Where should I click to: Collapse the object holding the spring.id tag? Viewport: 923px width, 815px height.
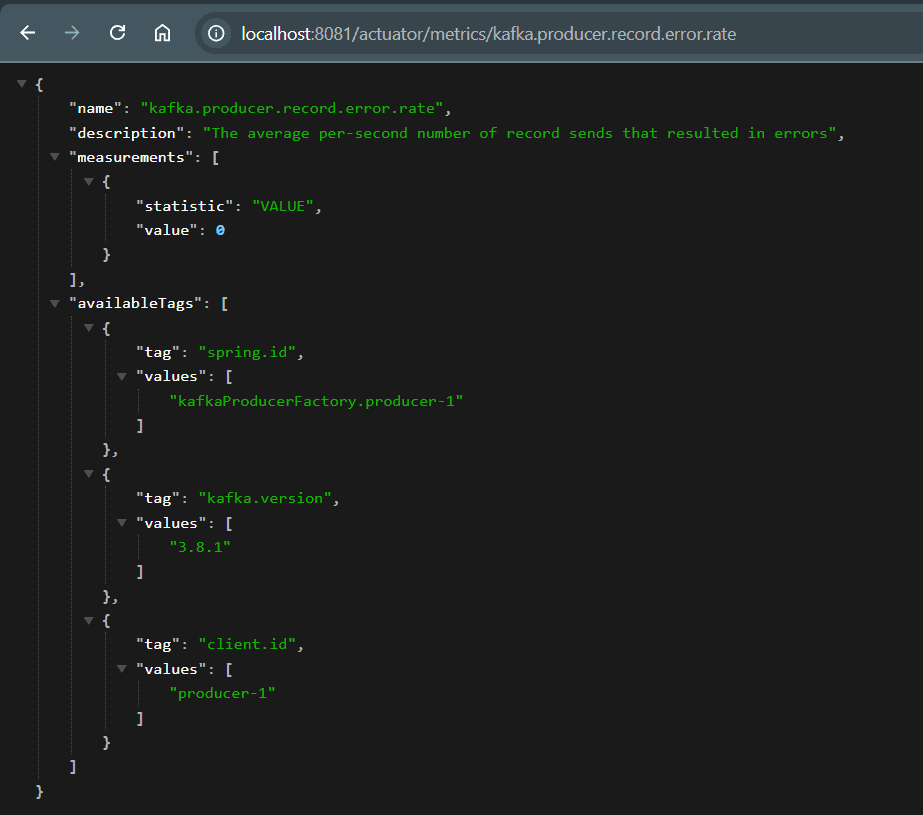coord(89,328)
